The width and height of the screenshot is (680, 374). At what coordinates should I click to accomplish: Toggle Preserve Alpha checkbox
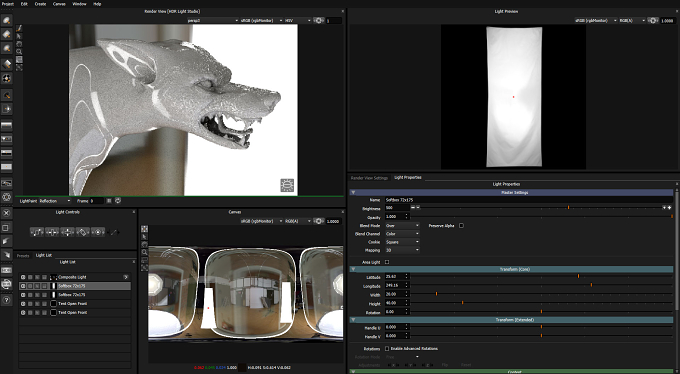click(461, 226)
